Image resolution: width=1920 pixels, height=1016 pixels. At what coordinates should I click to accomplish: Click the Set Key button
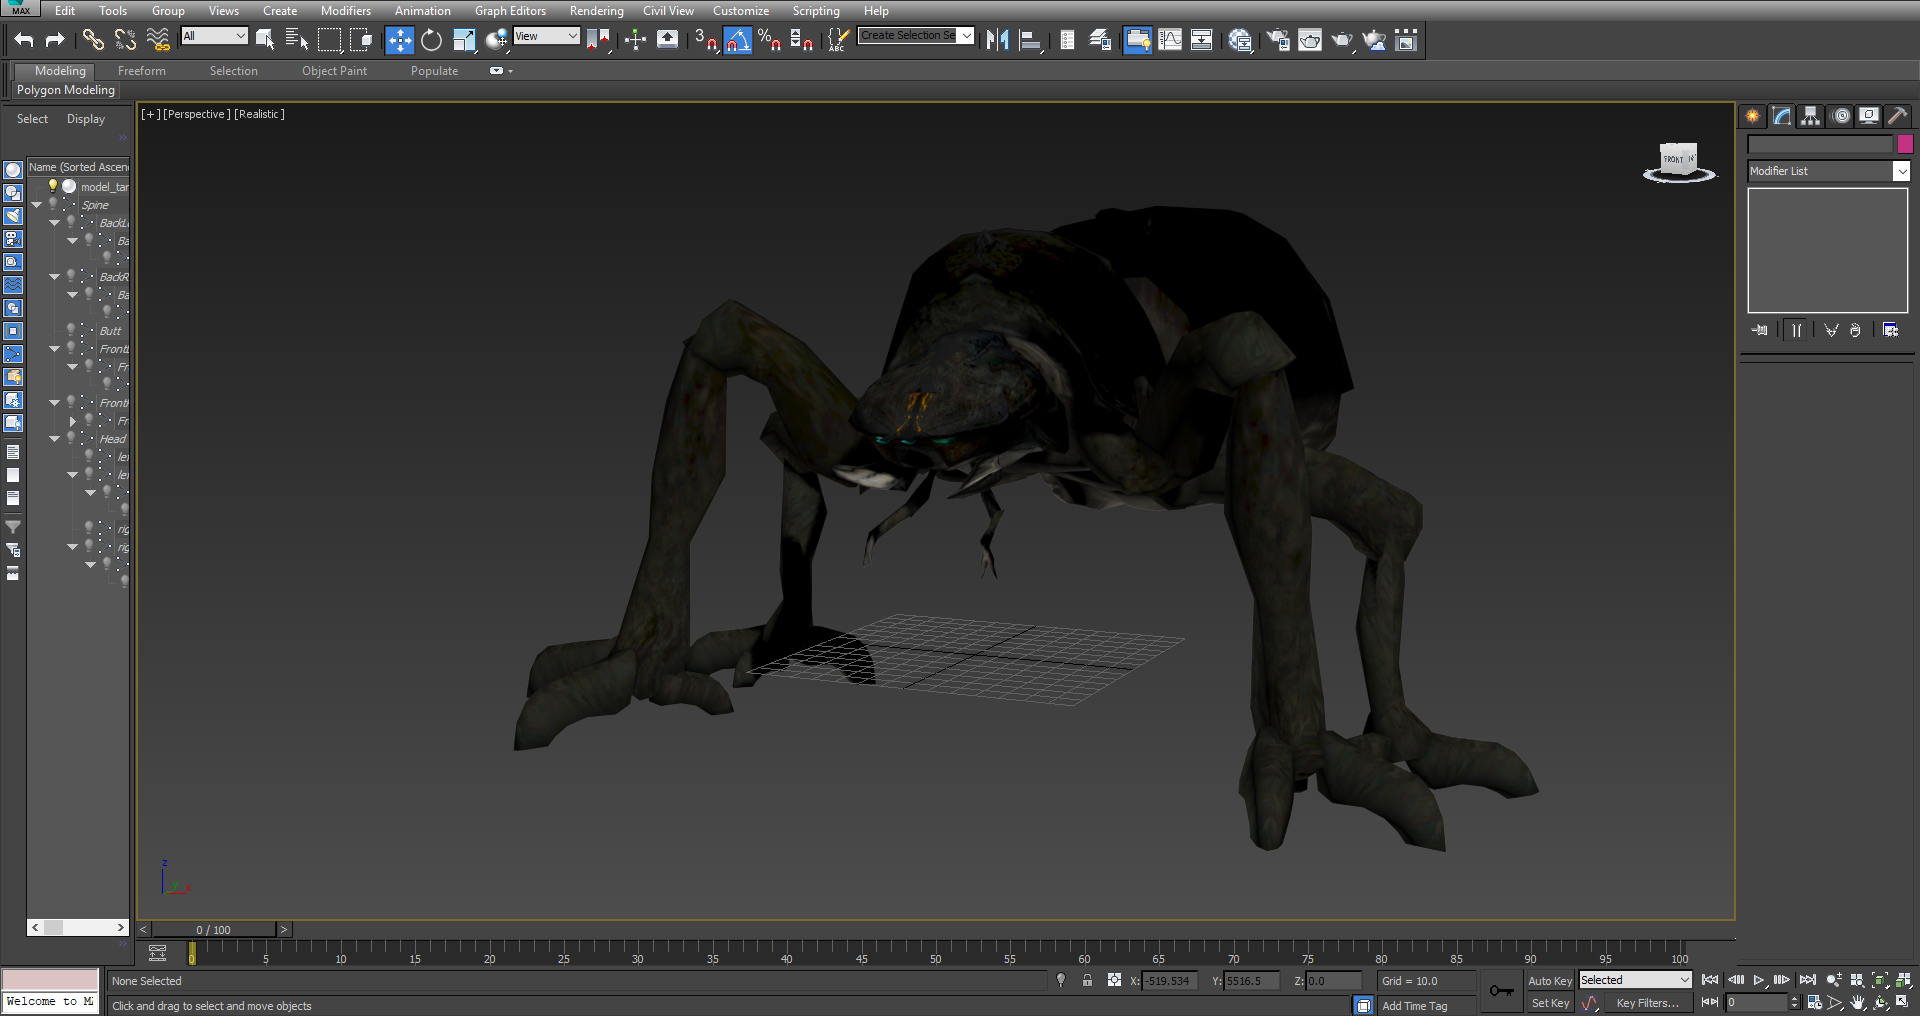(1550, 1003)
